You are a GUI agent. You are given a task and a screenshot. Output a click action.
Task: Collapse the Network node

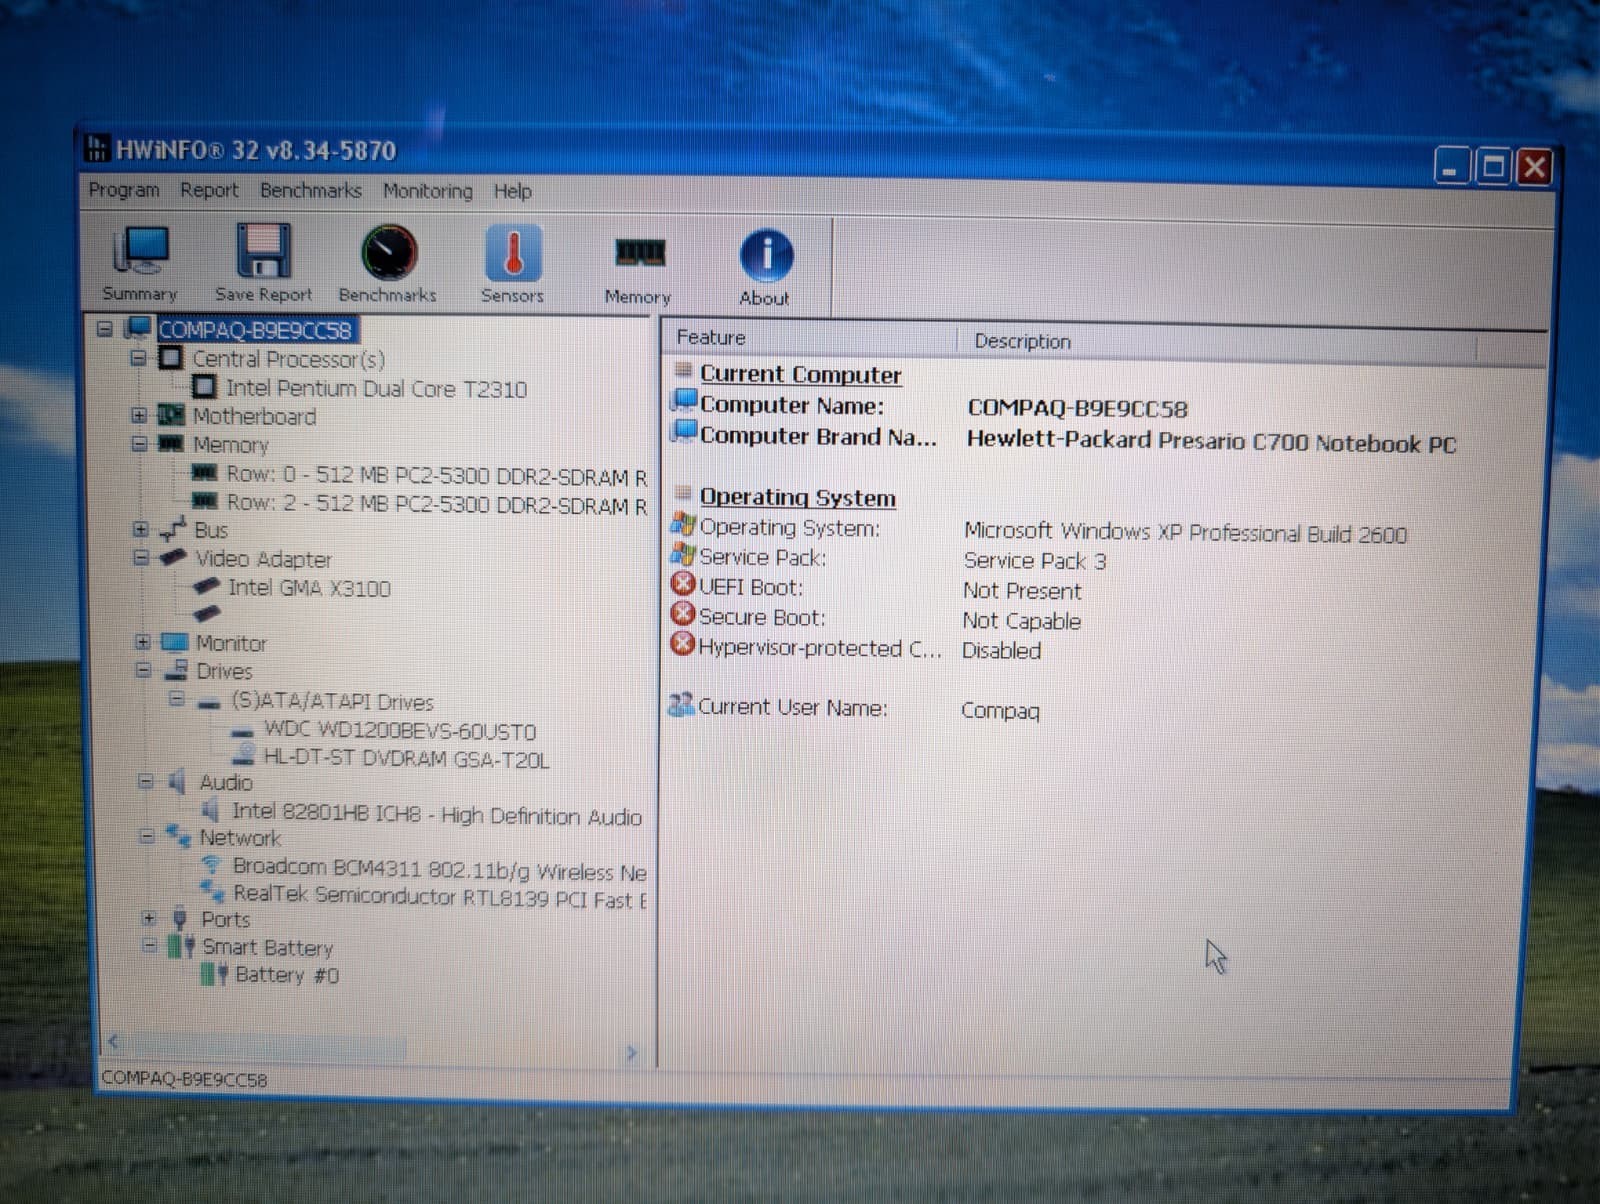(147, 836)
